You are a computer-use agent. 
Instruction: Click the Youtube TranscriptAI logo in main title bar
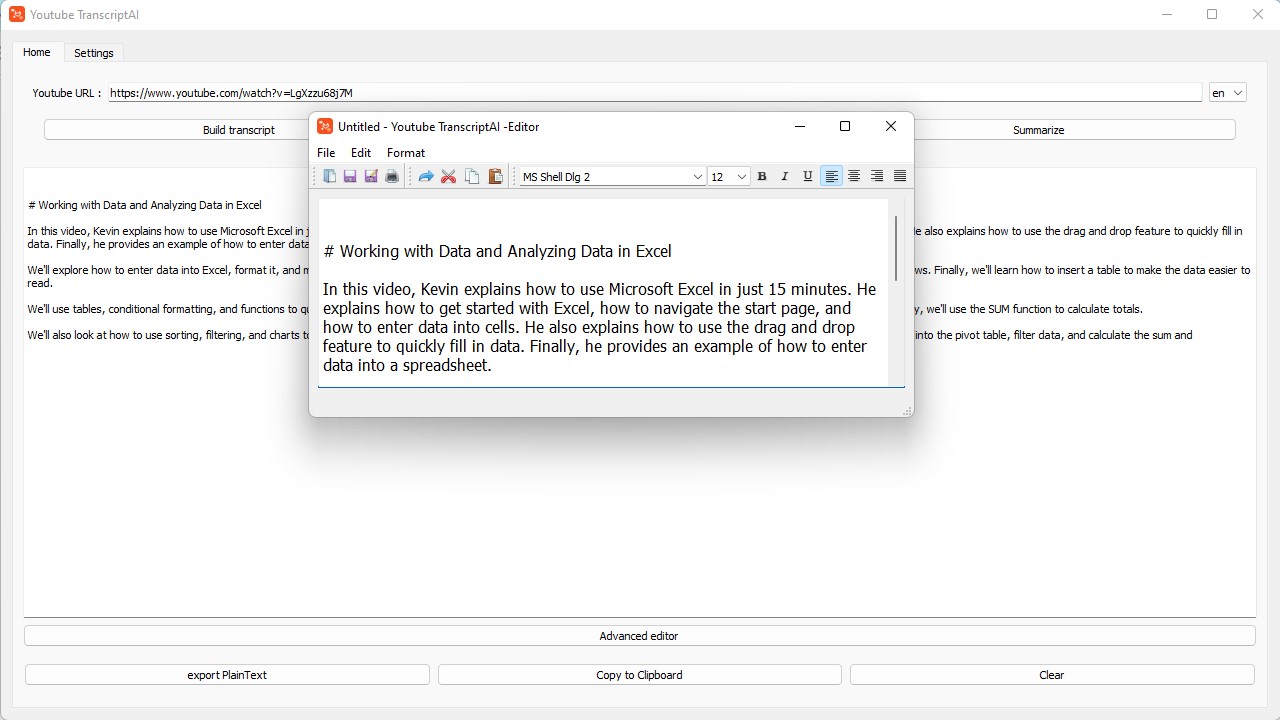click(x=17, y=14)
